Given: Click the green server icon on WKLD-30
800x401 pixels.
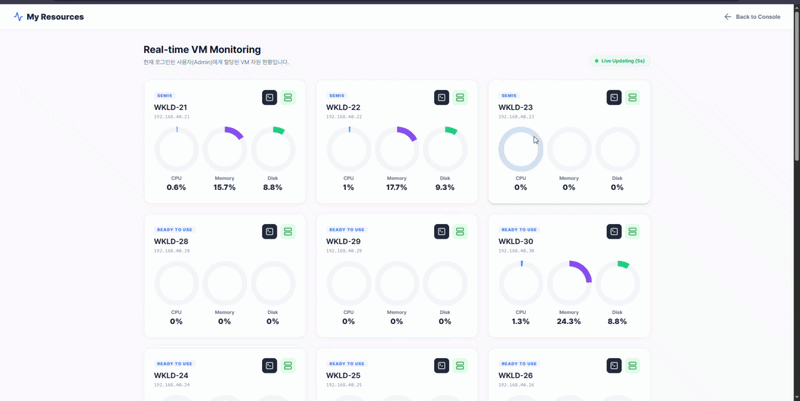Looking at the screenshot, I should point(633,232).
